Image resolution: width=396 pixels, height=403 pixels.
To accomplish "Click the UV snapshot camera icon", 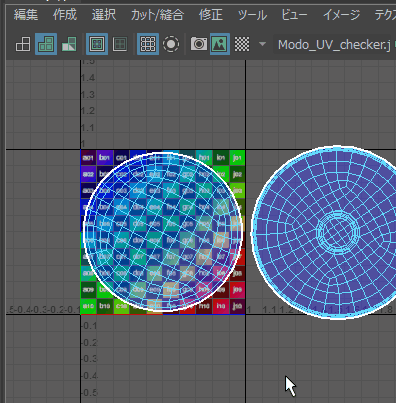I will point(199,44).
